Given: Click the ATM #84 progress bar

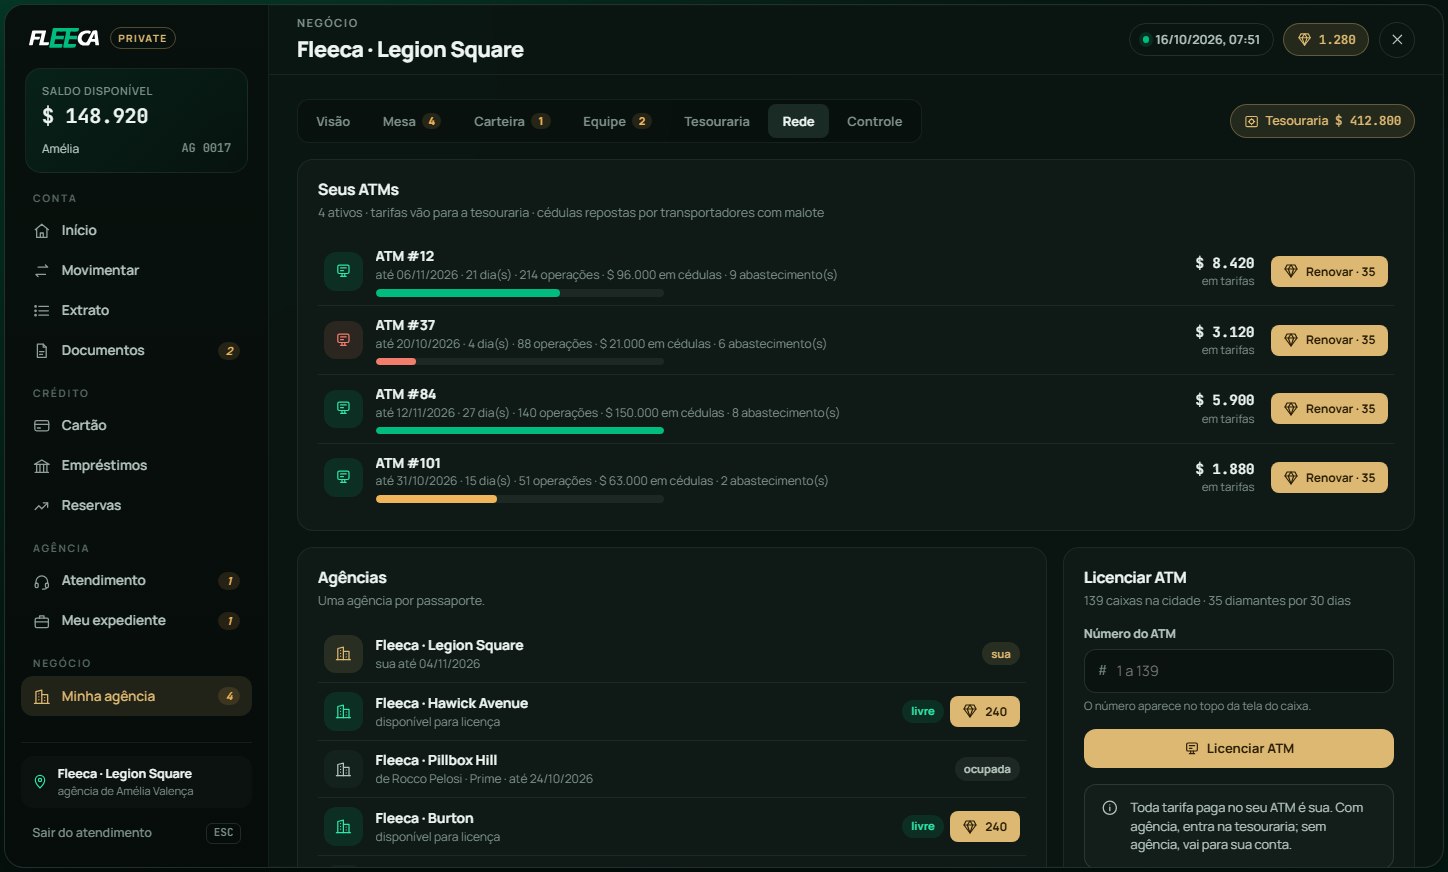Looking at the screenshot, I should [x=520, y=431].
